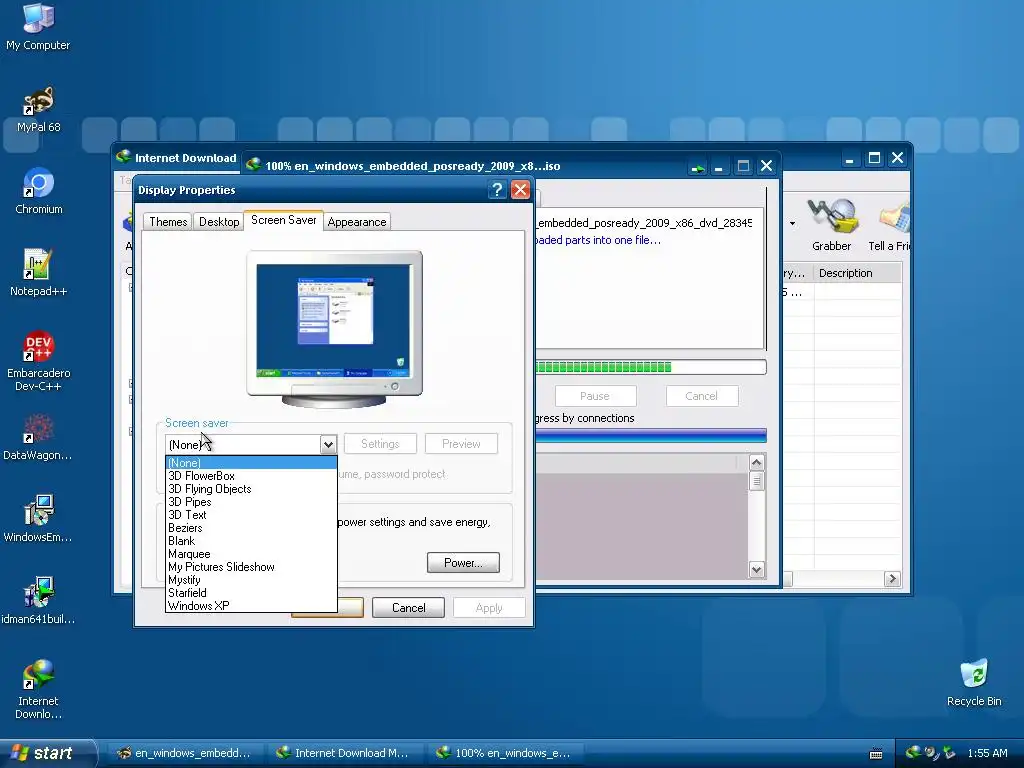Select the Screen Saver tab

(x=283, y=220)
